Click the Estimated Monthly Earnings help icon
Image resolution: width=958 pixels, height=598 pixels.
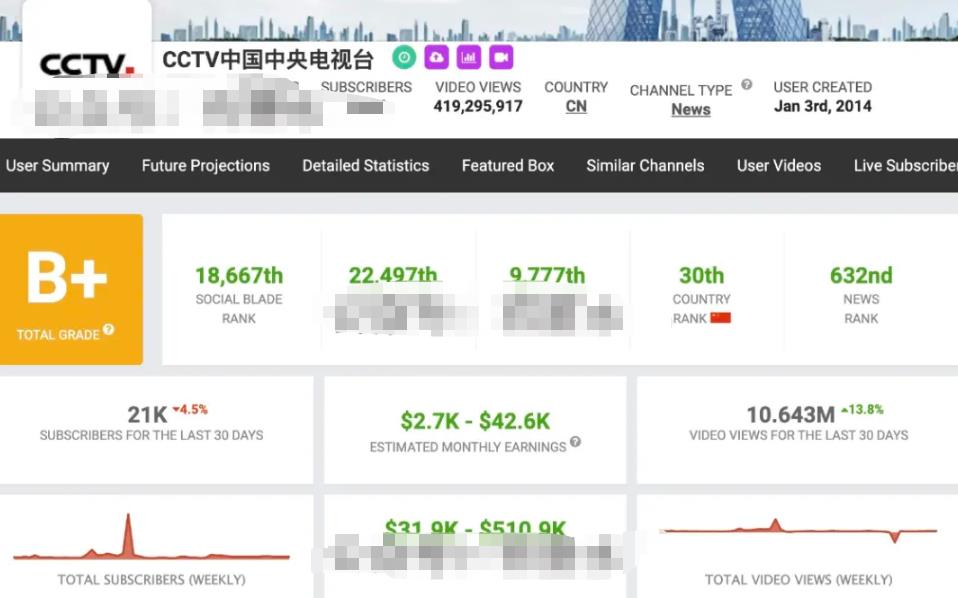[575, 442]
